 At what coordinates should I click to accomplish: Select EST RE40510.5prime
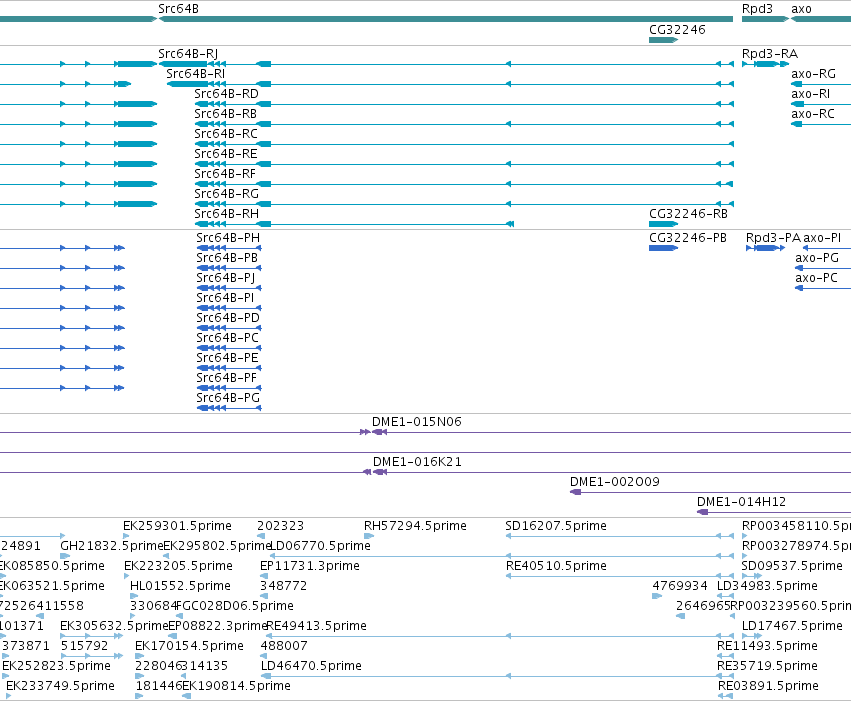(556, 566)
